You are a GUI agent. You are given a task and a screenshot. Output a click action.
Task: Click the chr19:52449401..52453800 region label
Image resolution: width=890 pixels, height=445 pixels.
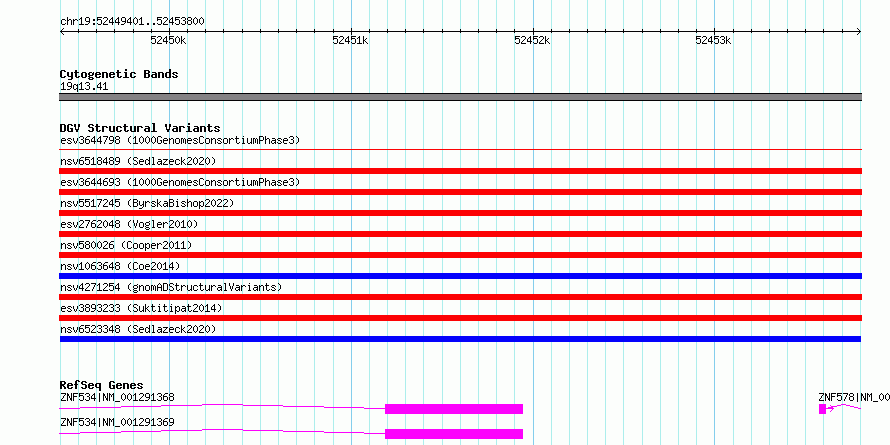pos(132,22)
